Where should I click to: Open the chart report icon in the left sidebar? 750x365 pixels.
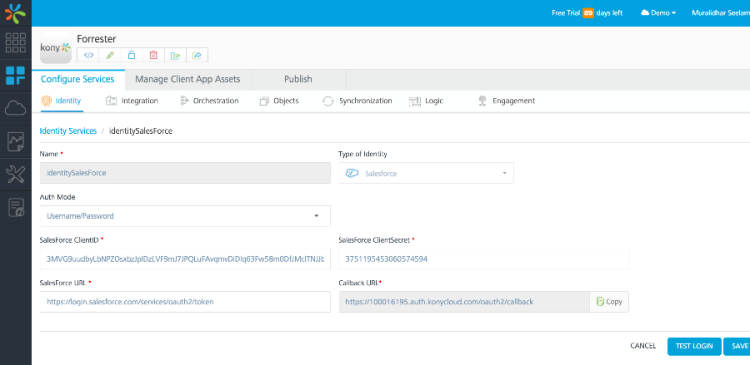(15, 142)
